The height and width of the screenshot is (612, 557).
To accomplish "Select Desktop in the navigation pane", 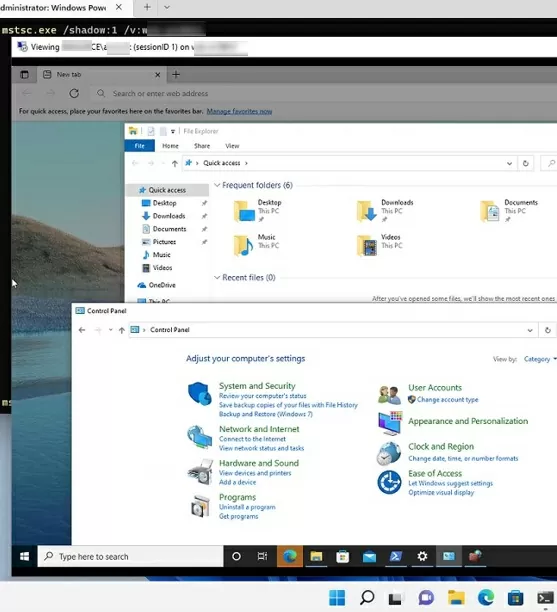I will click(164, 203).
